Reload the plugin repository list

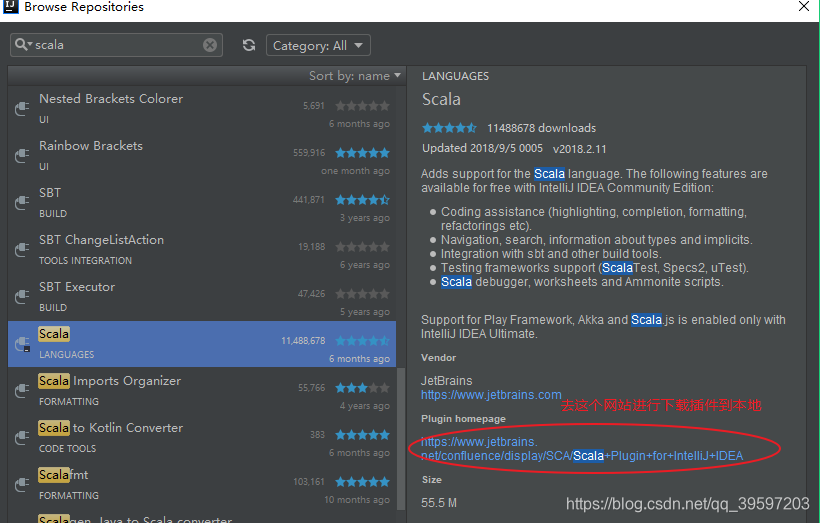(249, 45)
